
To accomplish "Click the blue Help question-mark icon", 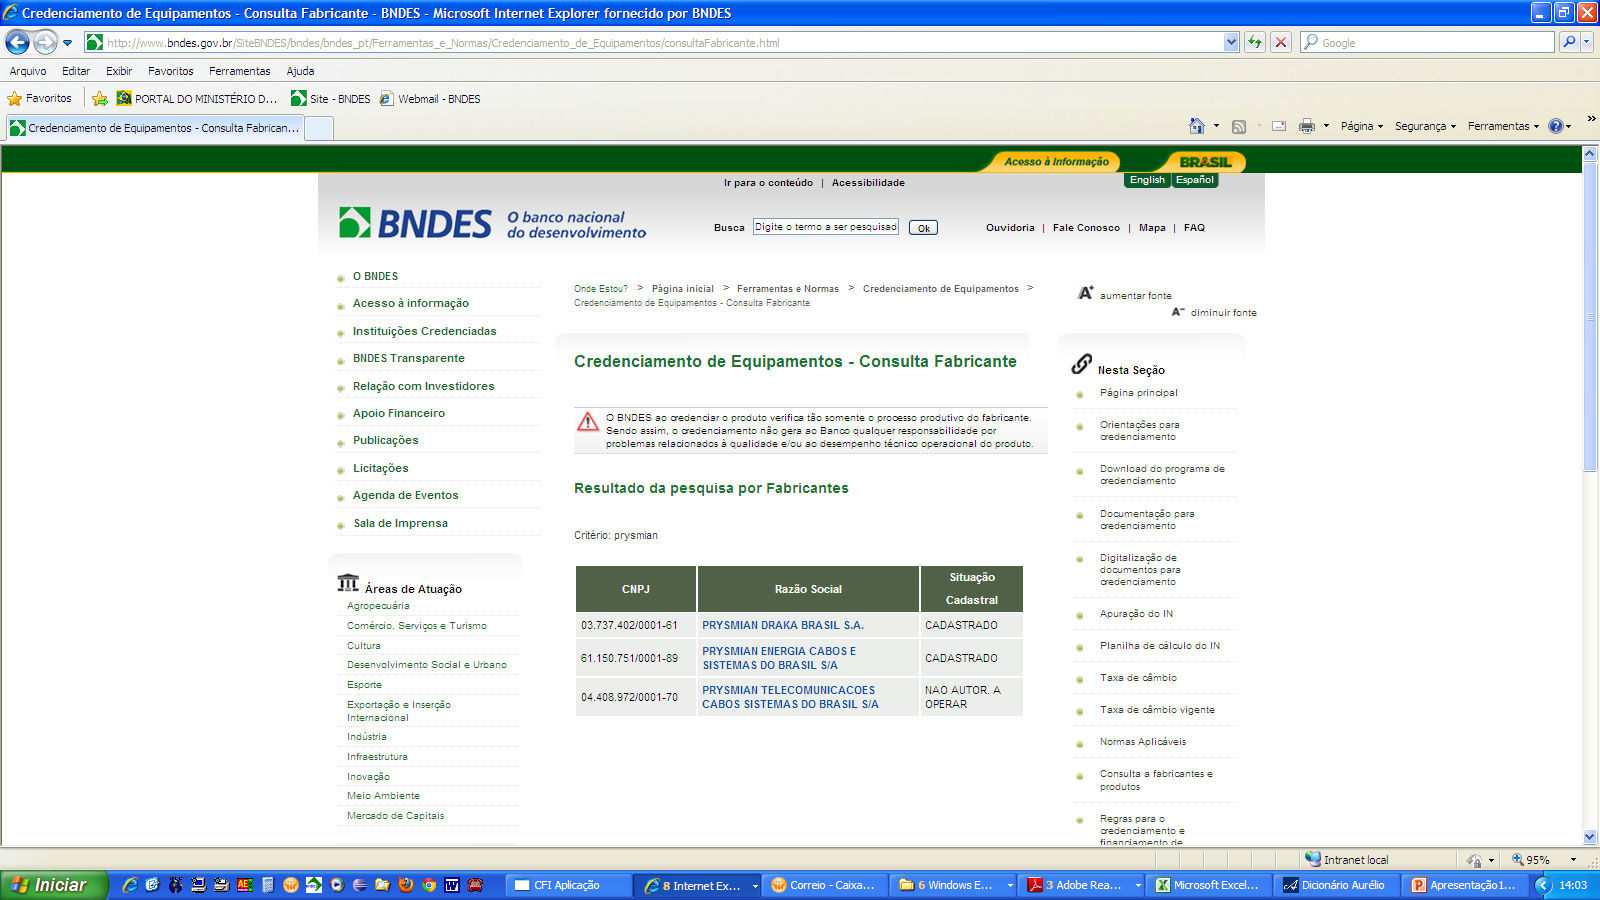I will coord(1556,126).
